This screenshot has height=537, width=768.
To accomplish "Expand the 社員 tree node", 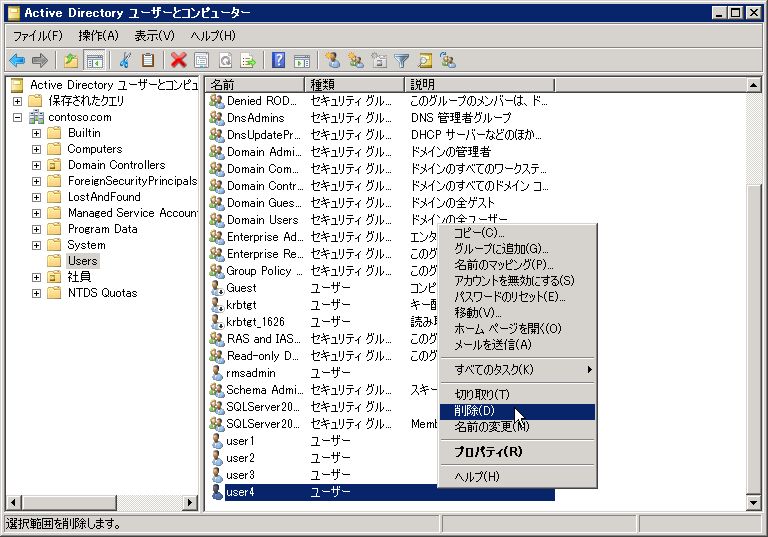I will 36,277.
